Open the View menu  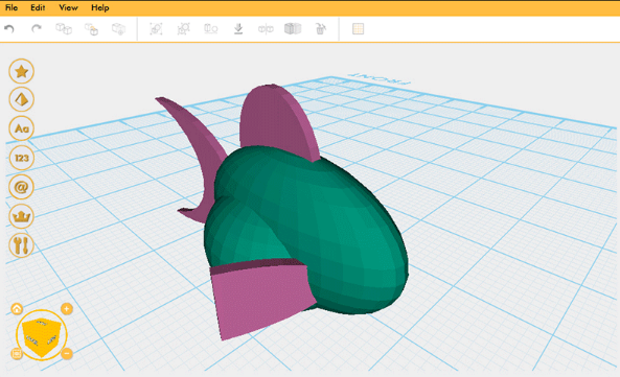coord(68,8)
